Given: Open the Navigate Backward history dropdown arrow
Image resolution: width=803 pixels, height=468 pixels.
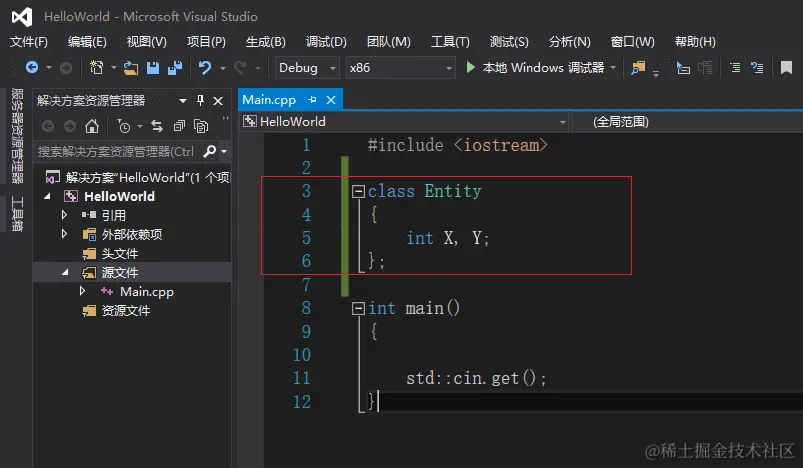Looking at the screenshot, I should pos(49,68).
